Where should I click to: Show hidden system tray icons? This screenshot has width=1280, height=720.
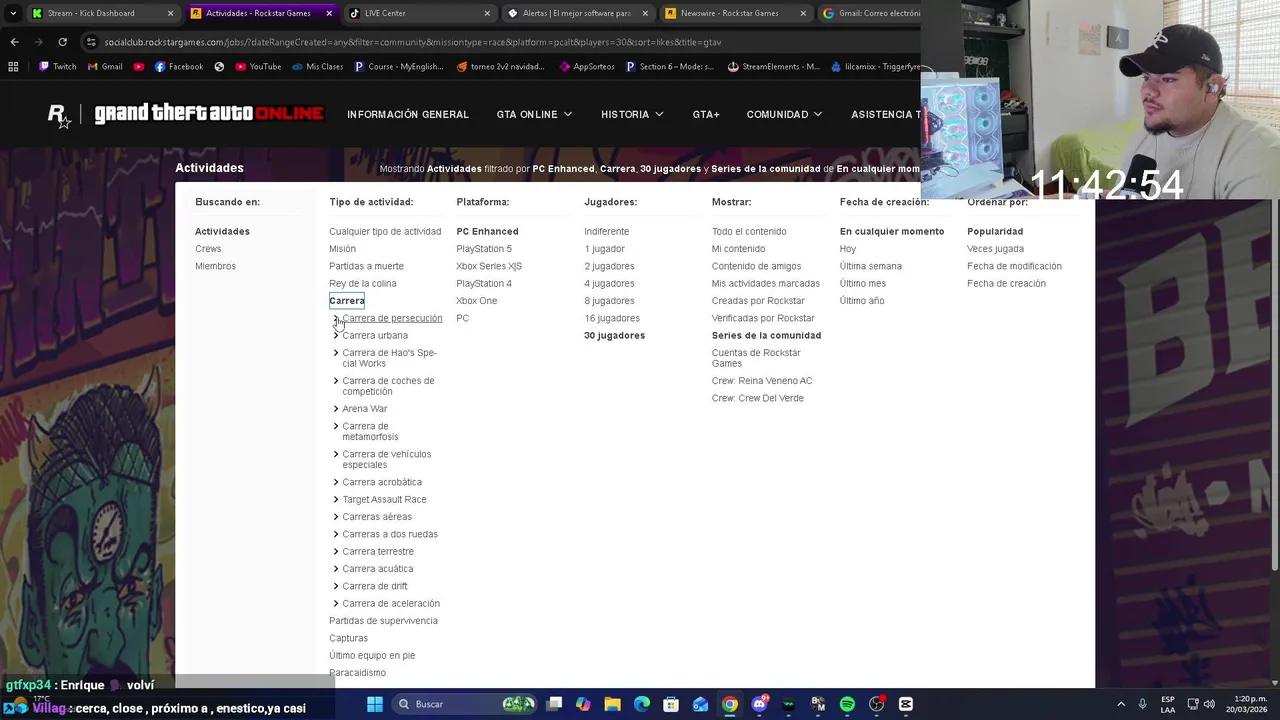coord(1121,704)
